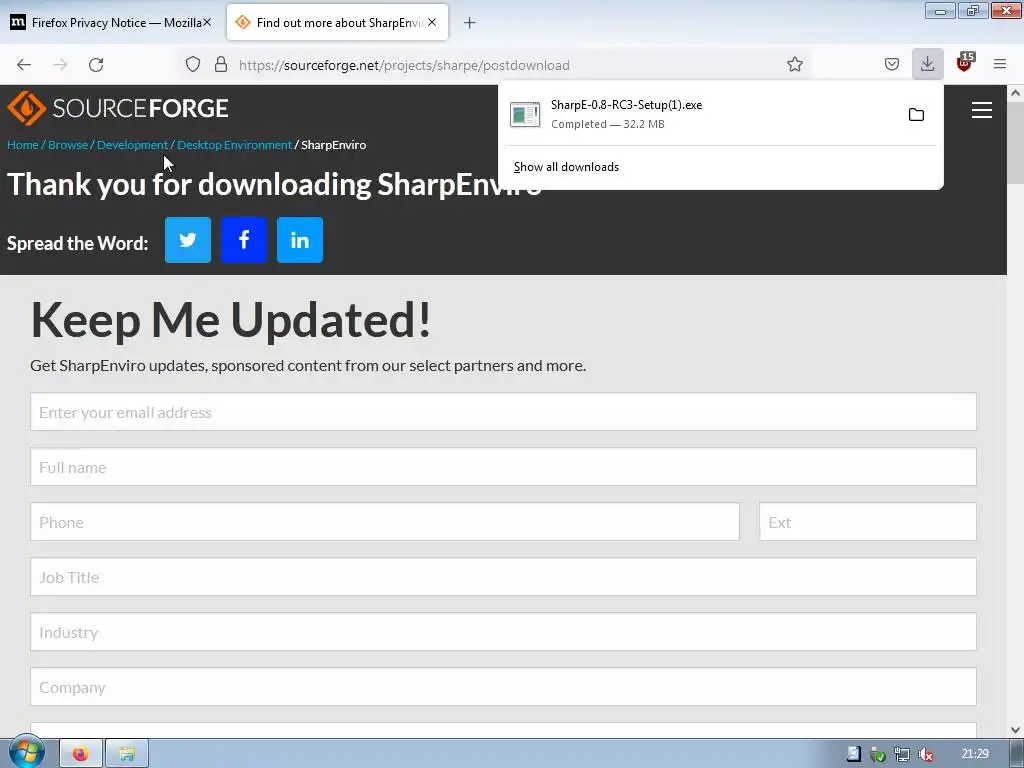The image size is (1024, 768).
Task: Select the Find out more about SharpEnviro tab
Action: [x=338, y=22]
